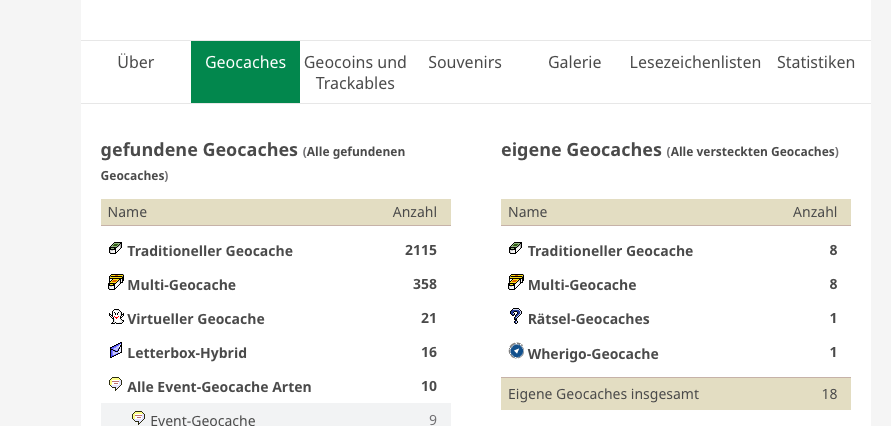Open the Über tab
891x426 pixels.
click(x=136, y=62)
